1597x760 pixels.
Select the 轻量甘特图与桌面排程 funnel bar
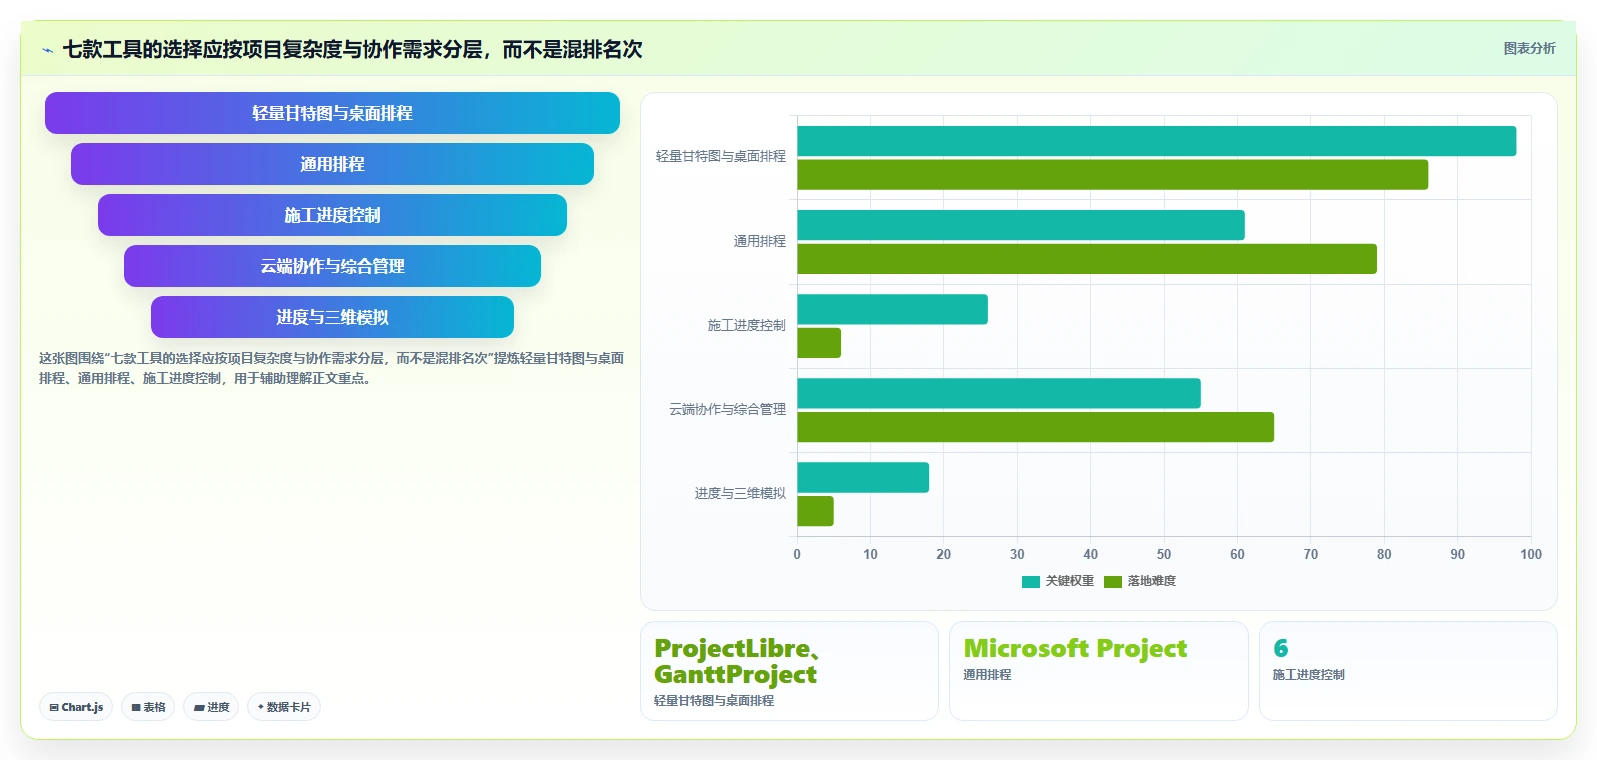(x=332, y=113)
